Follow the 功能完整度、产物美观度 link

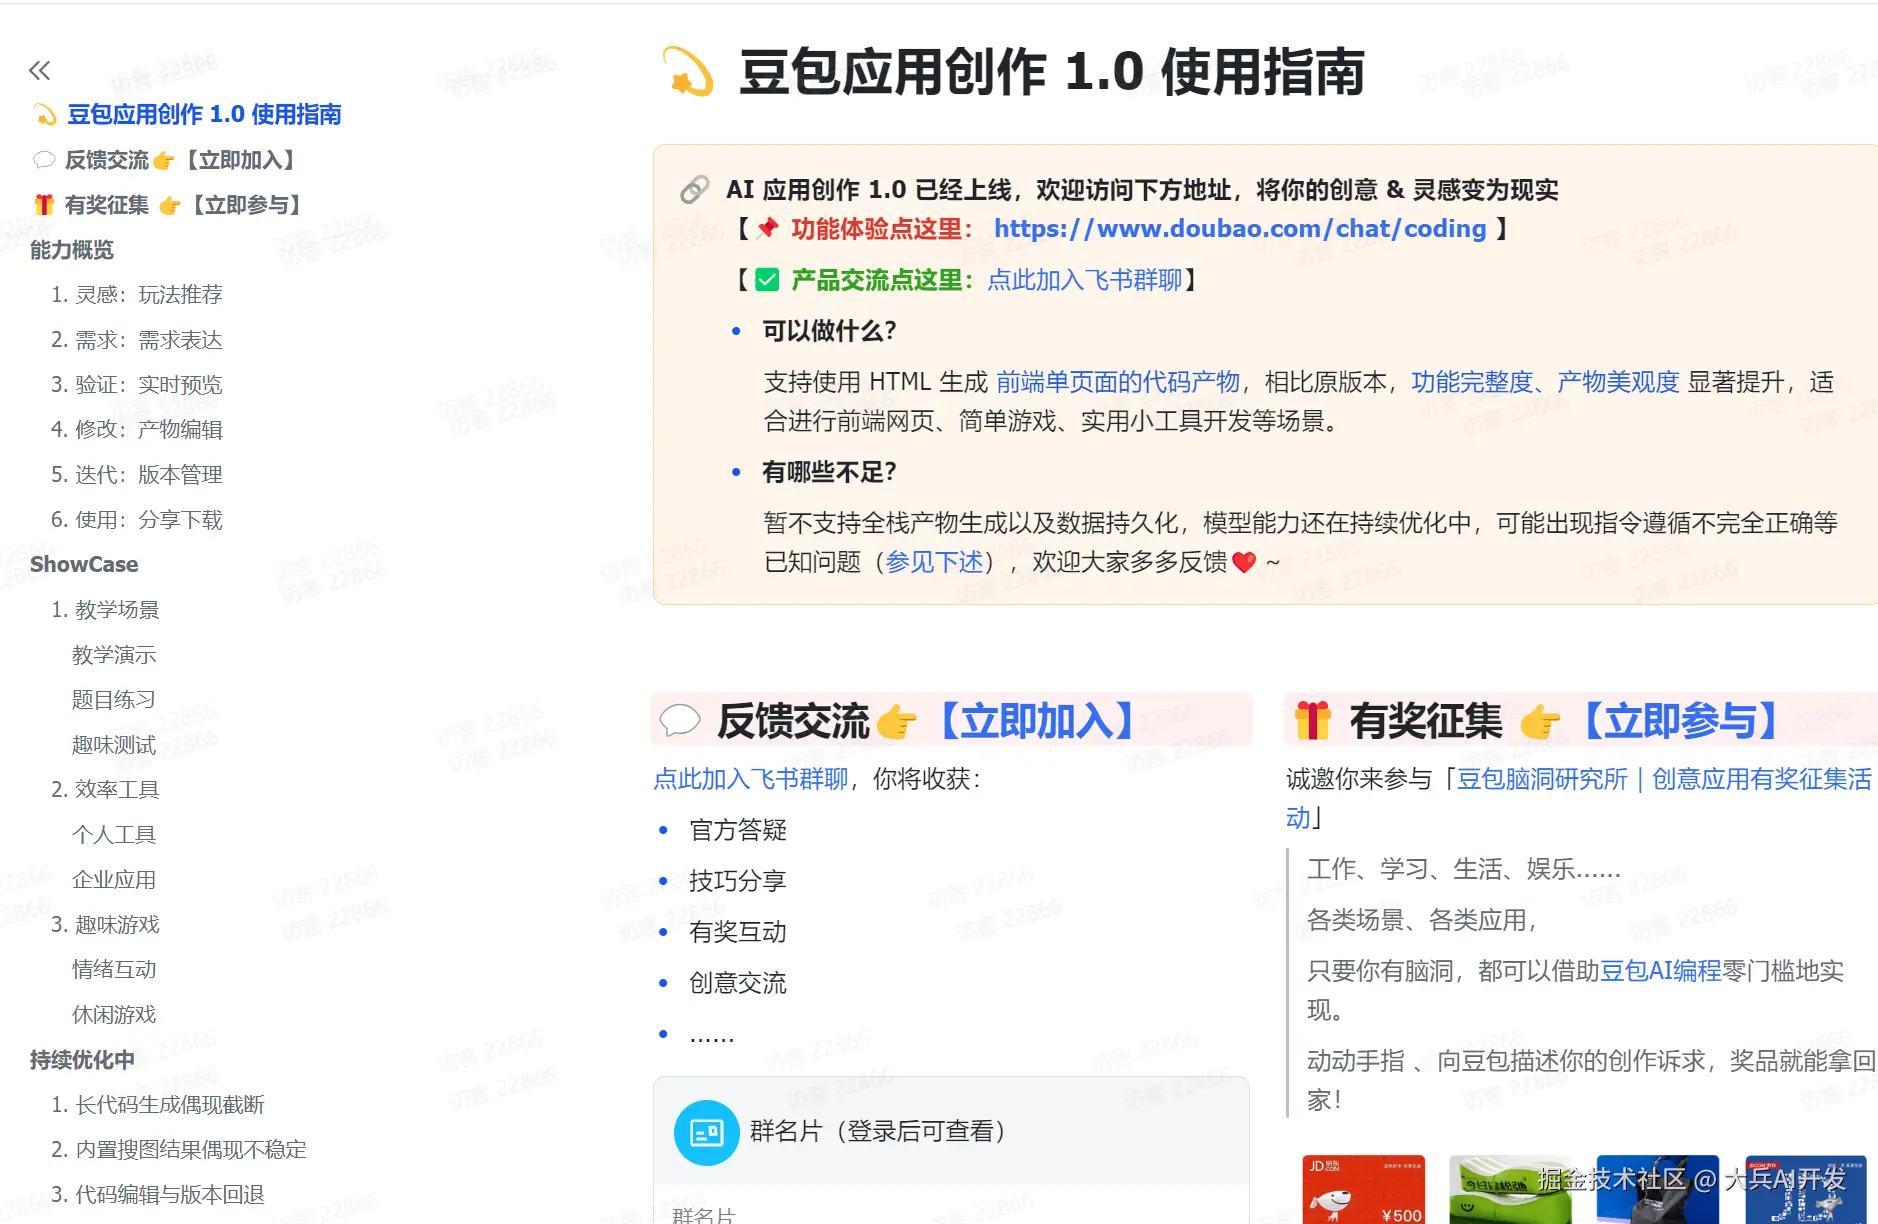[1545, 382]
